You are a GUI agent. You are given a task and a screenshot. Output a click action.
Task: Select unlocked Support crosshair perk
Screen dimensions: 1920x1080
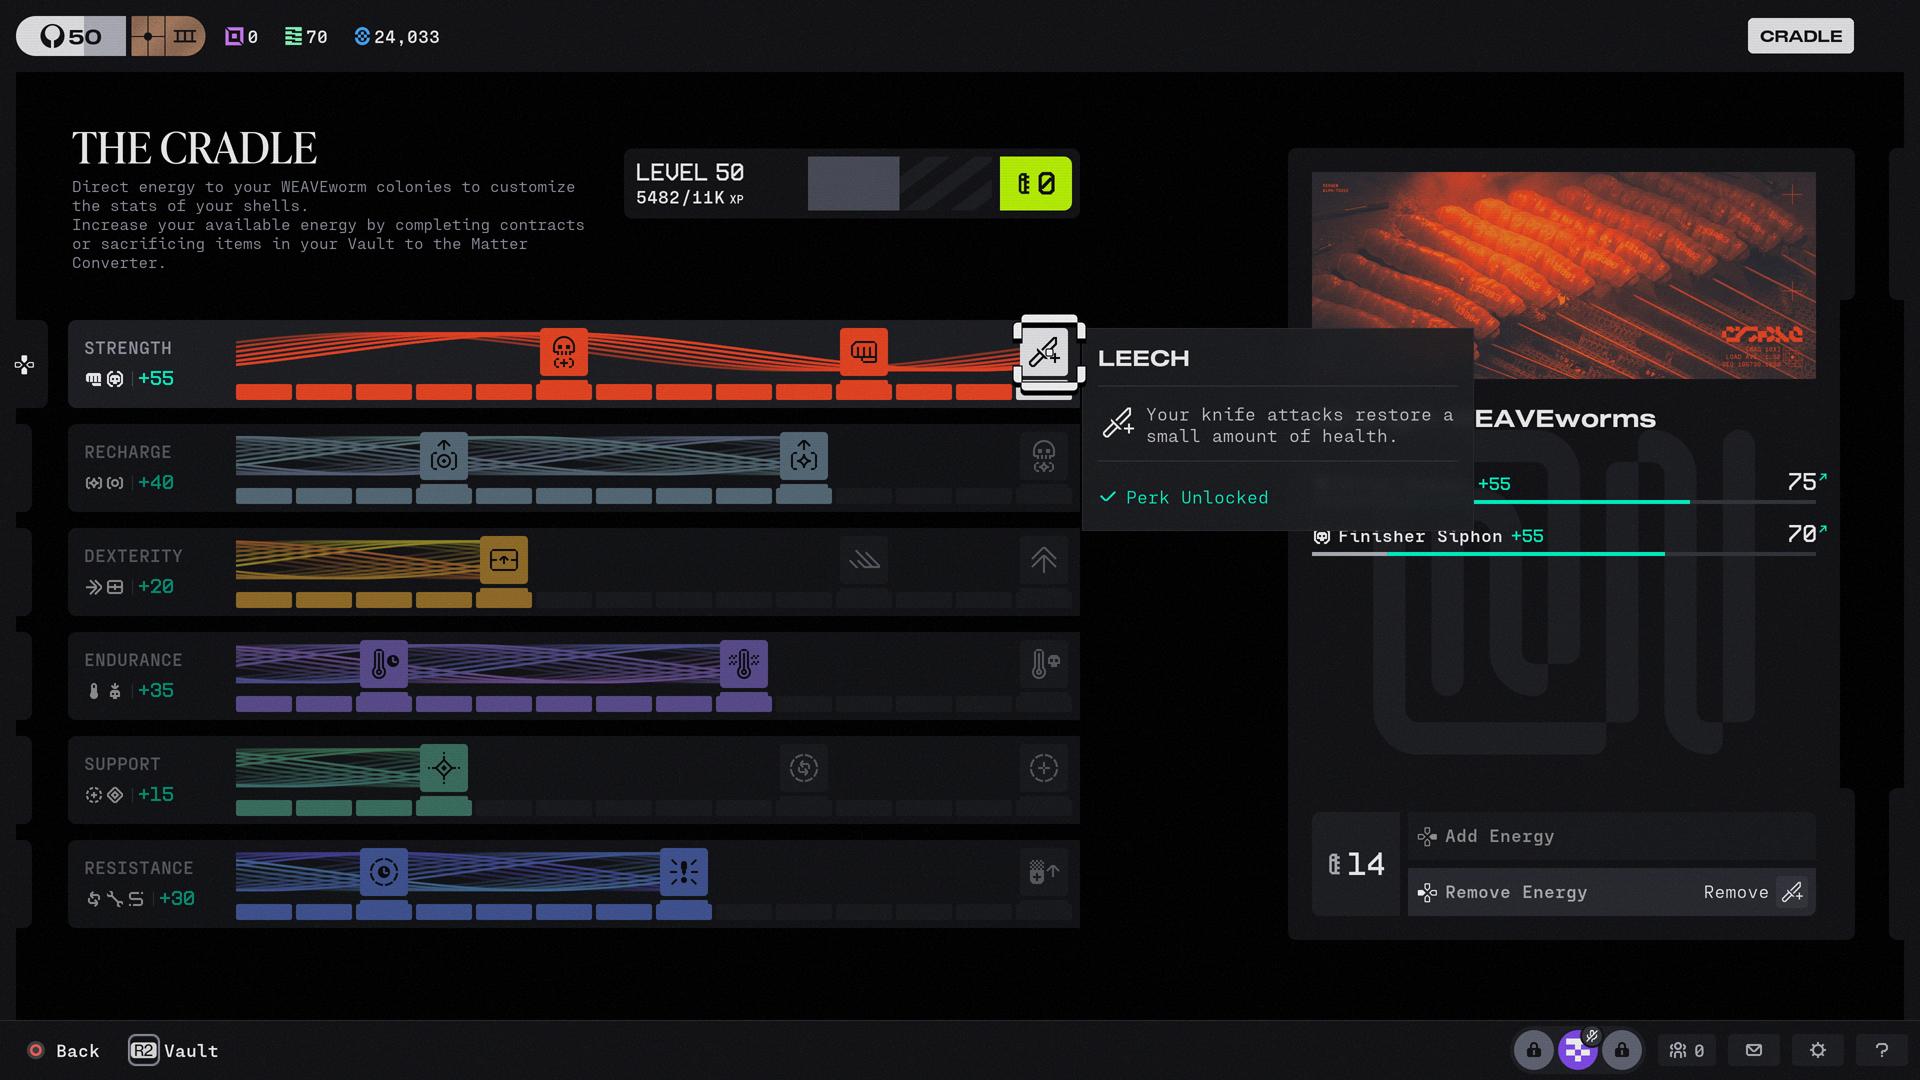(444, 768)
